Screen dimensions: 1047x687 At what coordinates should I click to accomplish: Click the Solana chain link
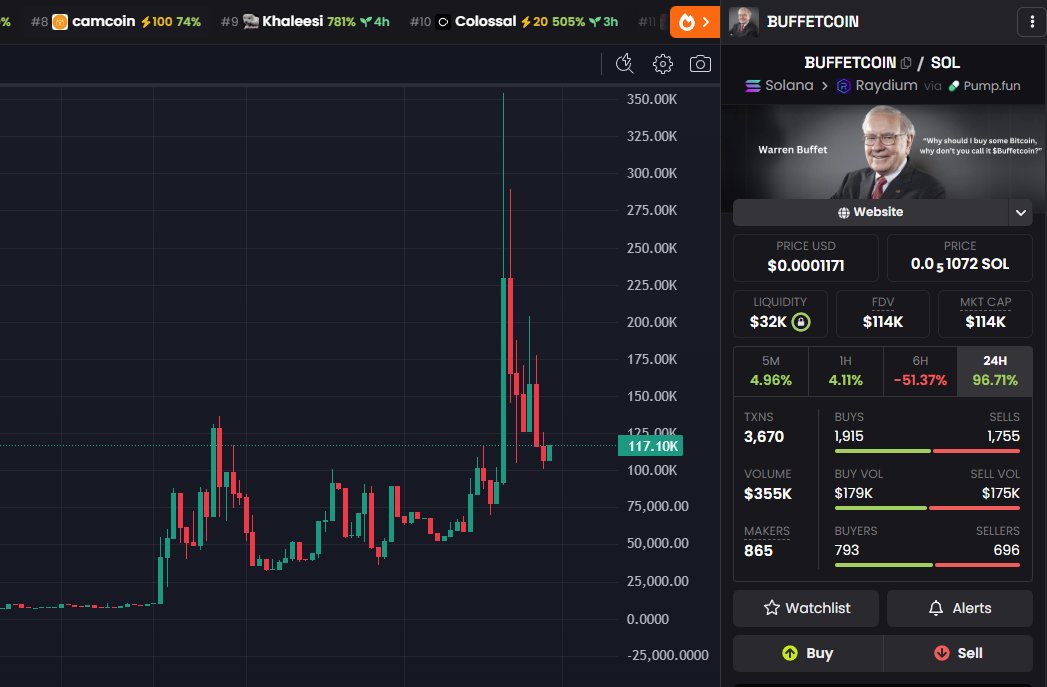(x=779, y=85)
